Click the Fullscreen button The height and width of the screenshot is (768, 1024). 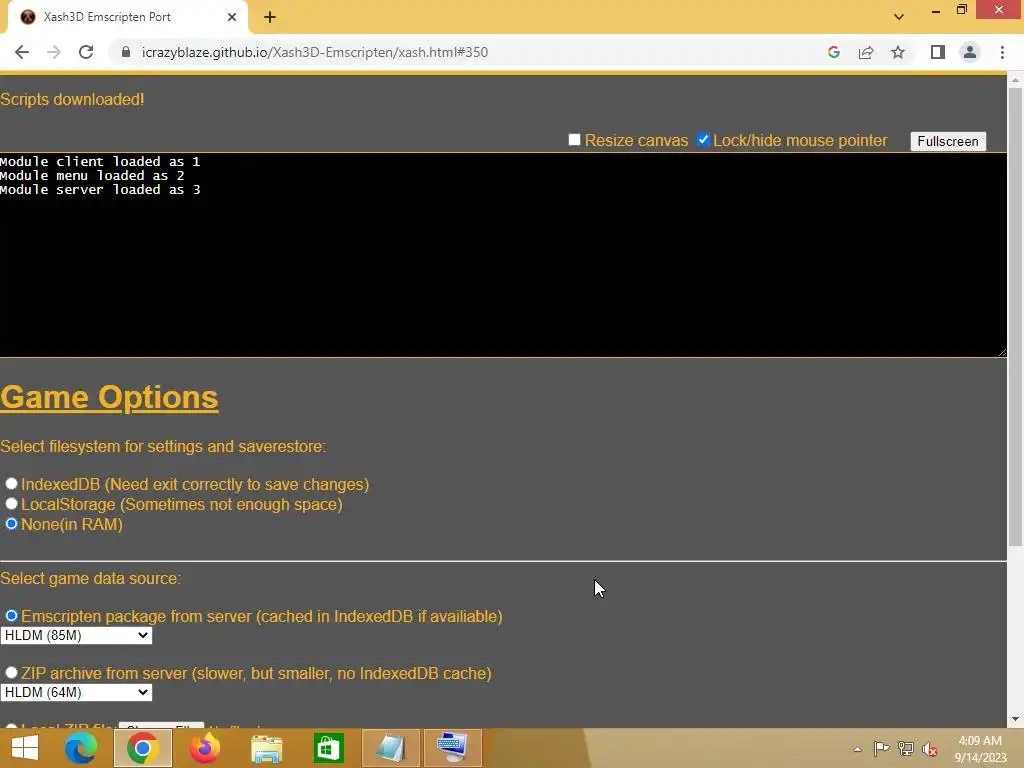(x=948, y=141)
